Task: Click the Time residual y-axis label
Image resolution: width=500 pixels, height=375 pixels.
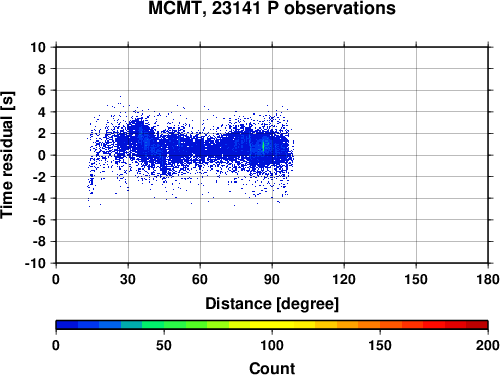Action: click(x=7, y=155)
